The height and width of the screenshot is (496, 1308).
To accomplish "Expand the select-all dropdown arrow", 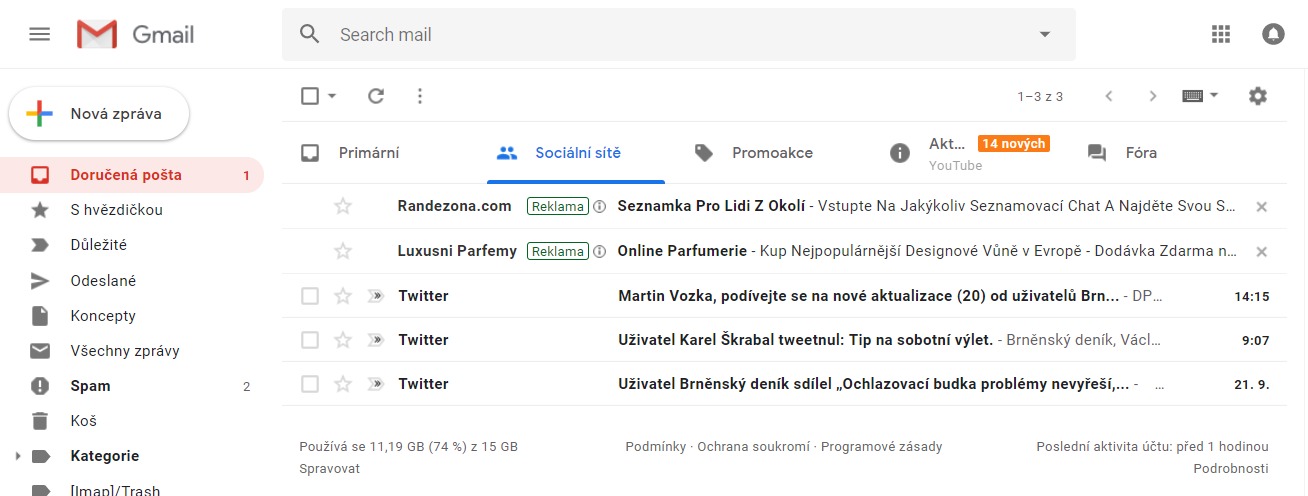I will click(x=332, y=96).
